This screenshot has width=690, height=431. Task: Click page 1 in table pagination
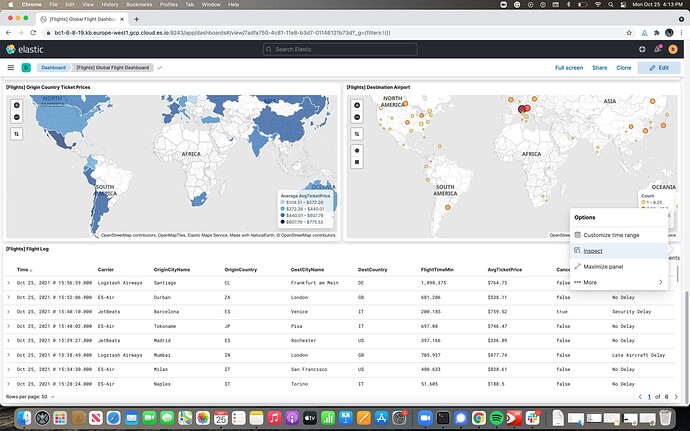click(649, 397)
